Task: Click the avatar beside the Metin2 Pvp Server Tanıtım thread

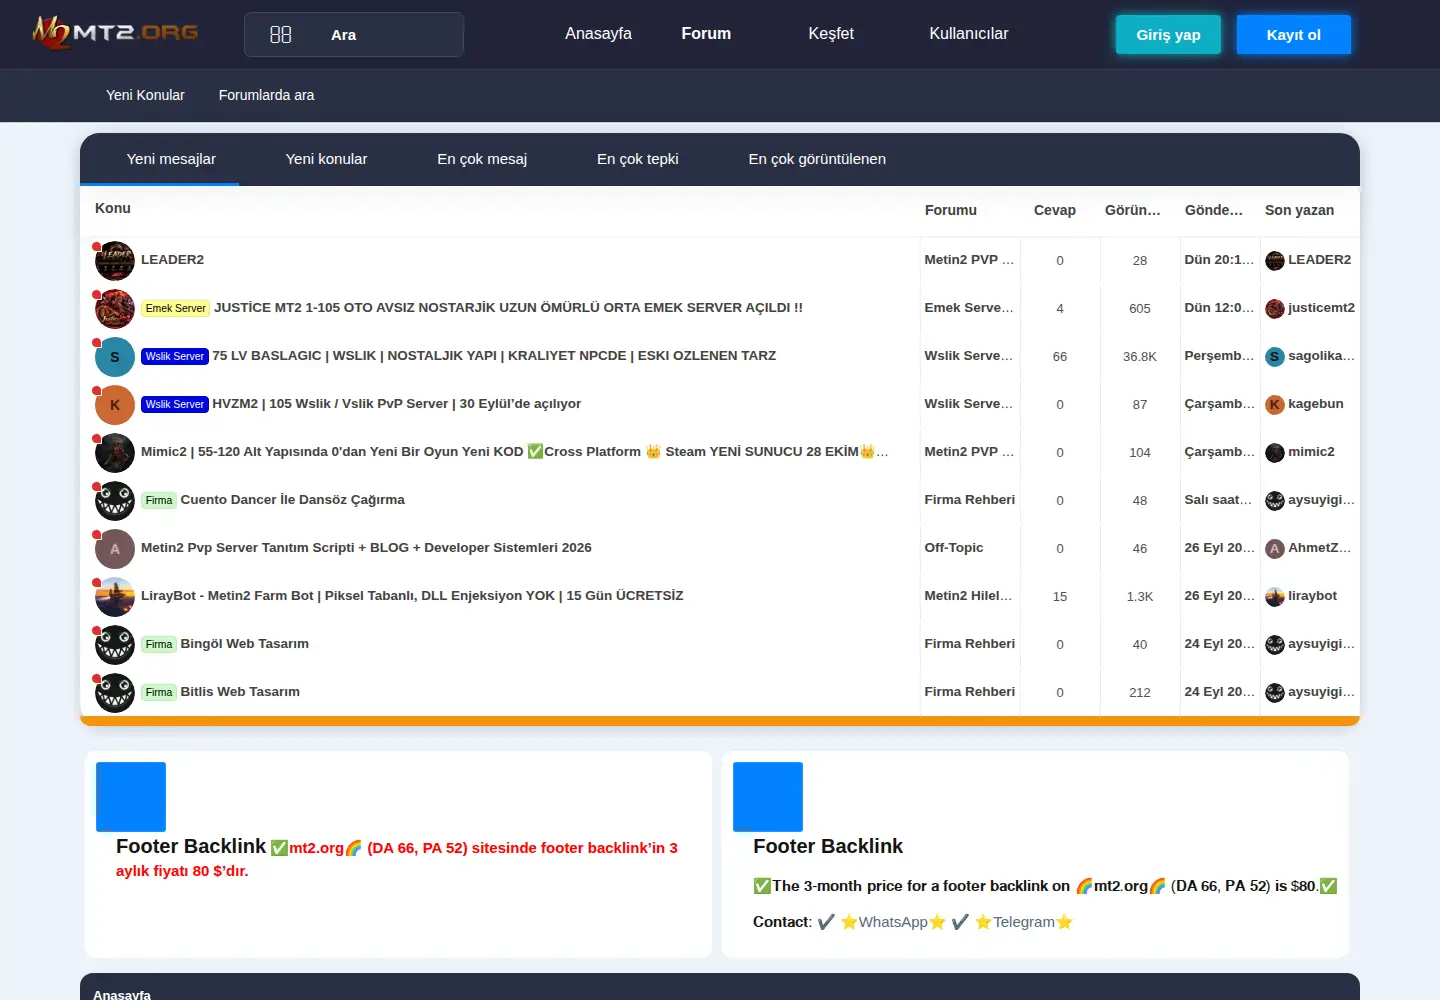Action: 115,549
